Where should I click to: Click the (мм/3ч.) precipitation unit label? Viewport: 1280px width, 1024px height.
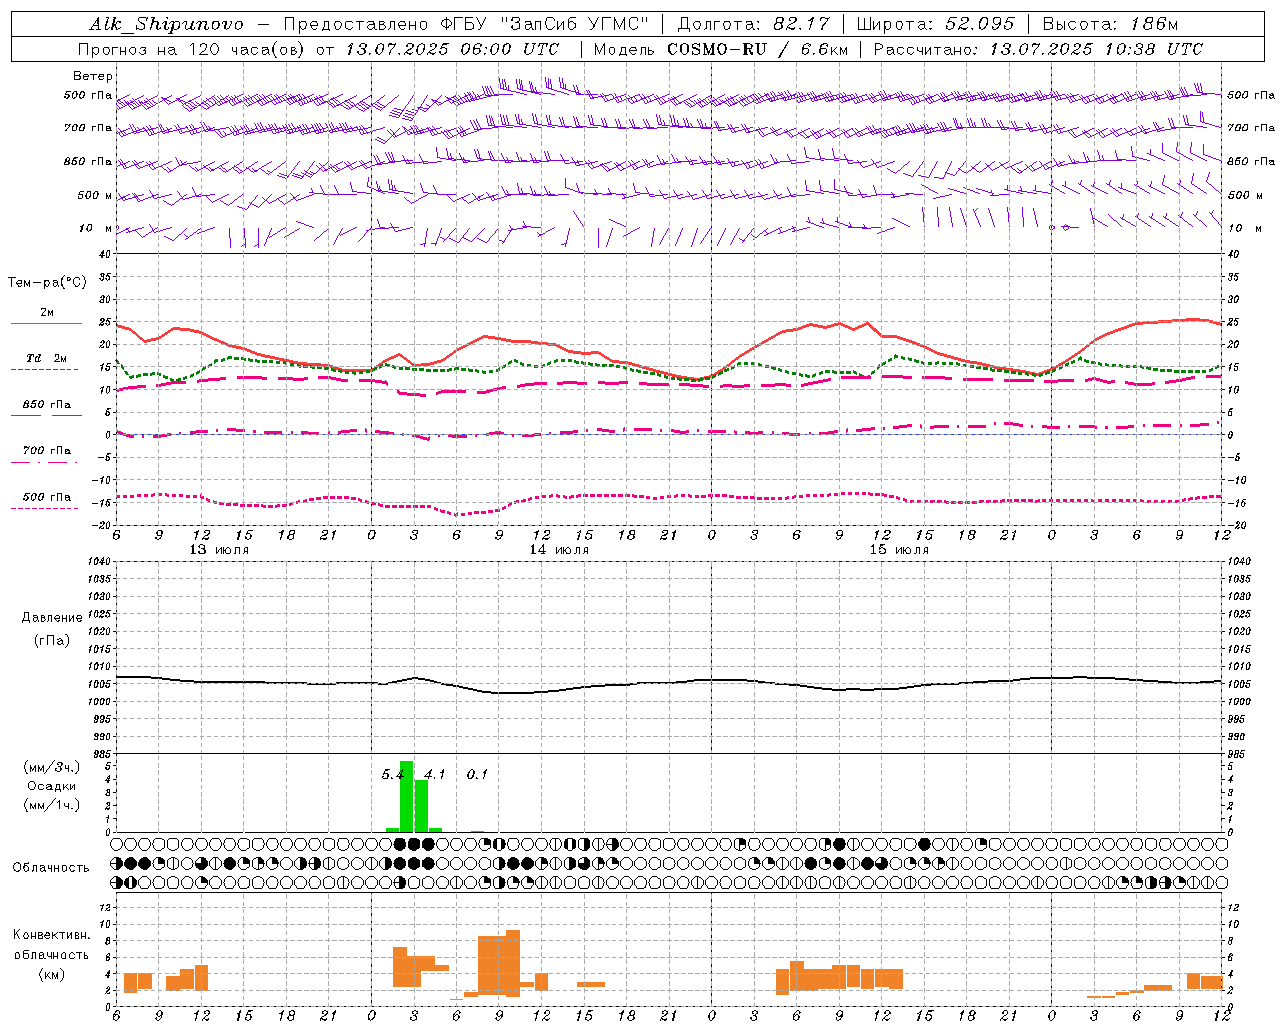click(x=52, y=767)
